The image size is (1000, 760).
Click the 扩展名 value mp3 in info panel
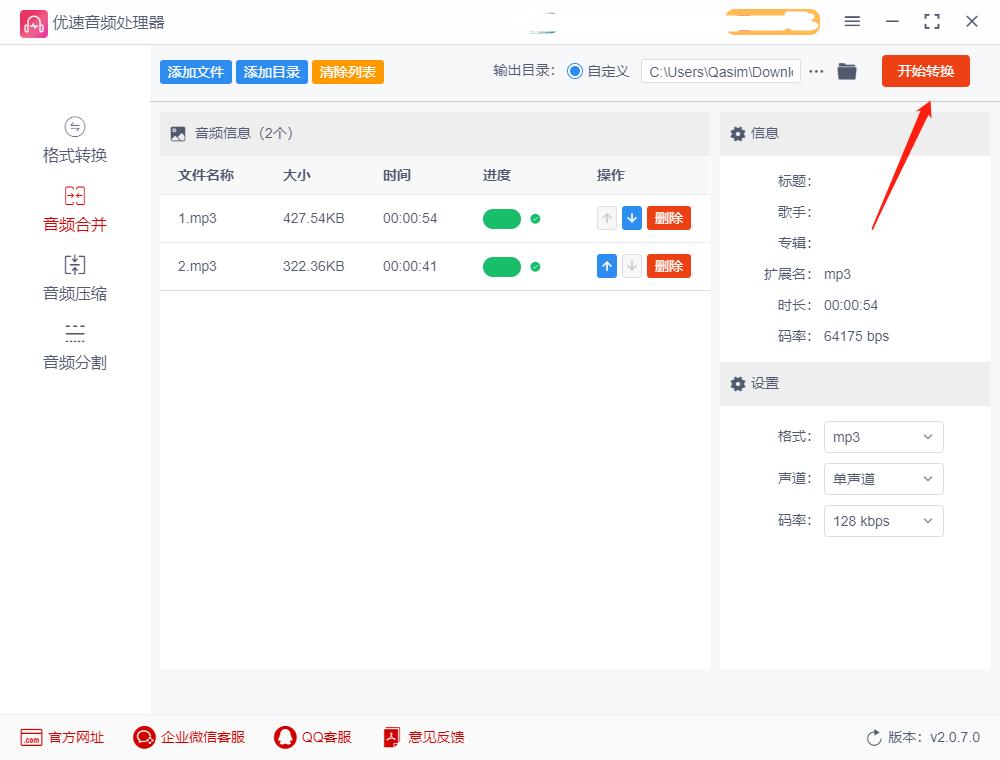coord(837,274)
